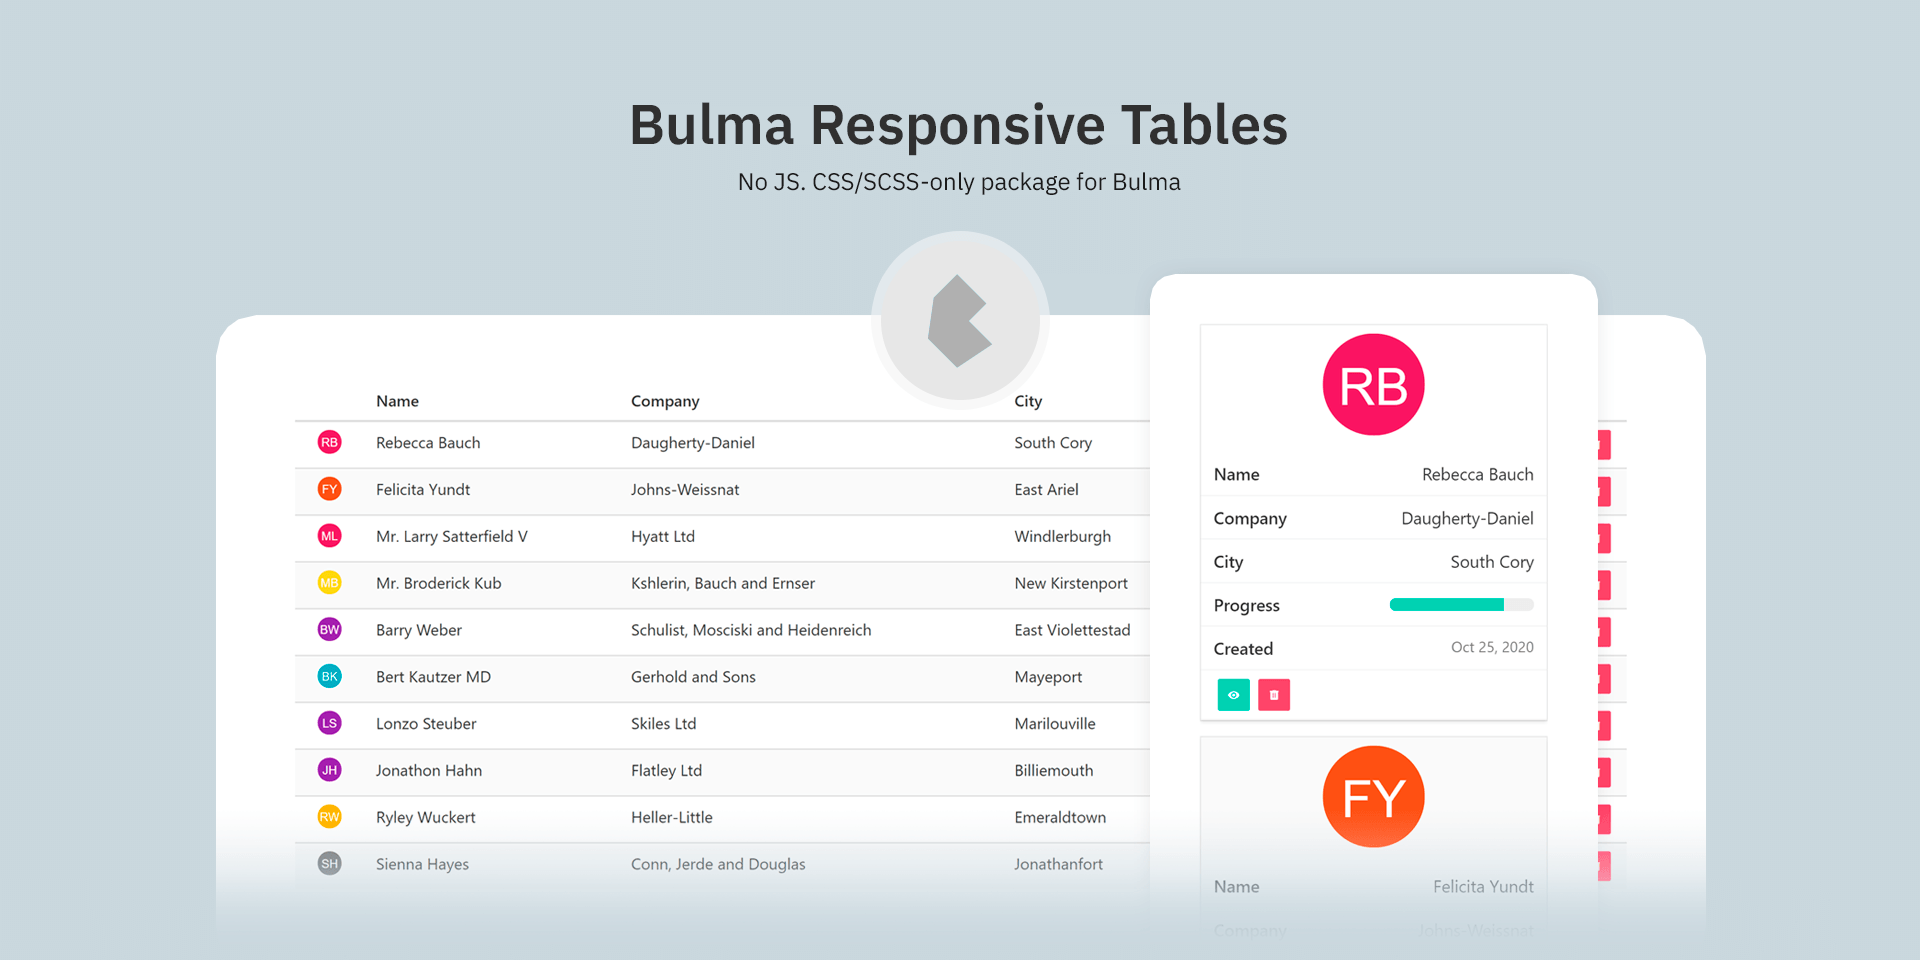Select Jonathon Hahn in the table
This screenshot has width=1920, height=960.
click(429, 771)
